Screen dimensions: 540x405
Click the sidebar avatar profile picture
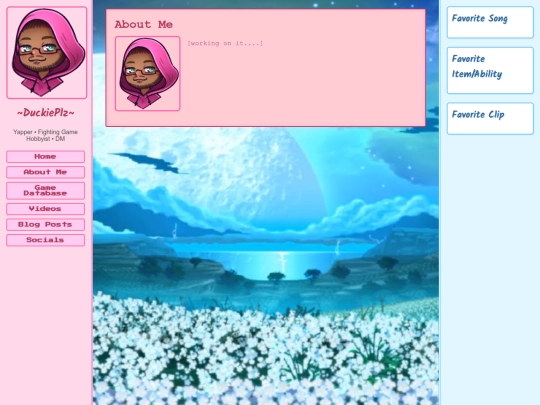tap(46, 53)
